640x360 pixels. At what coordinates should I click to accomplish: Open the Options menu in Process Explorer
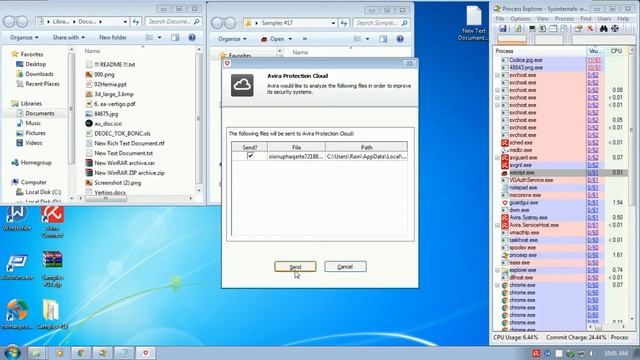pos(520,19)
